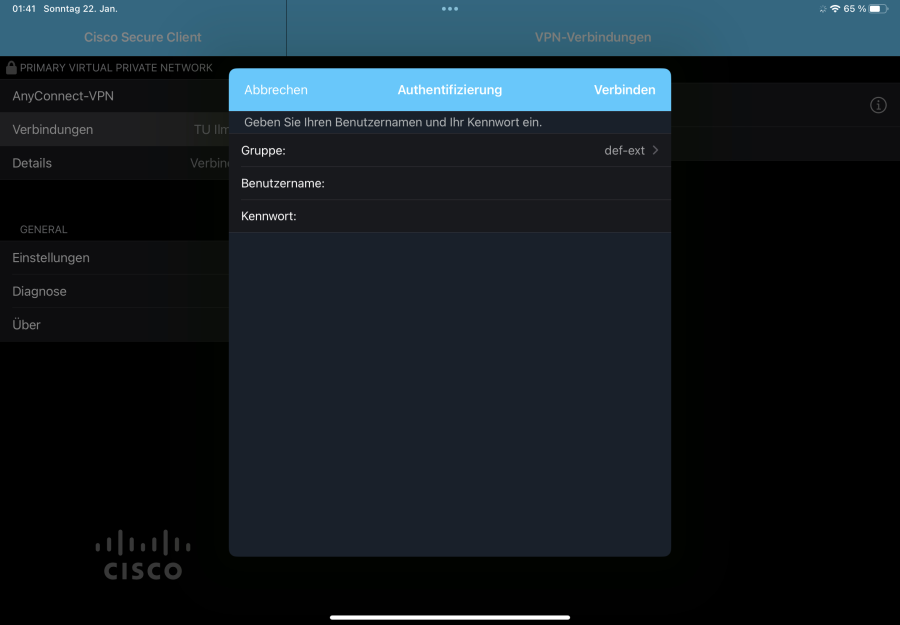Image resolution: width=900 pixels, height=625 pixels.
Task: Open Einstellungen in the General section
Action: (115, 258)
